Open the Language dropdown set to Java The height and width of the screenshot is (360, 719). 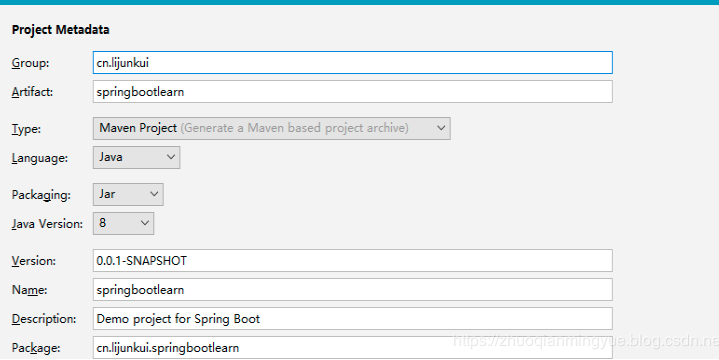pos(136,157)
